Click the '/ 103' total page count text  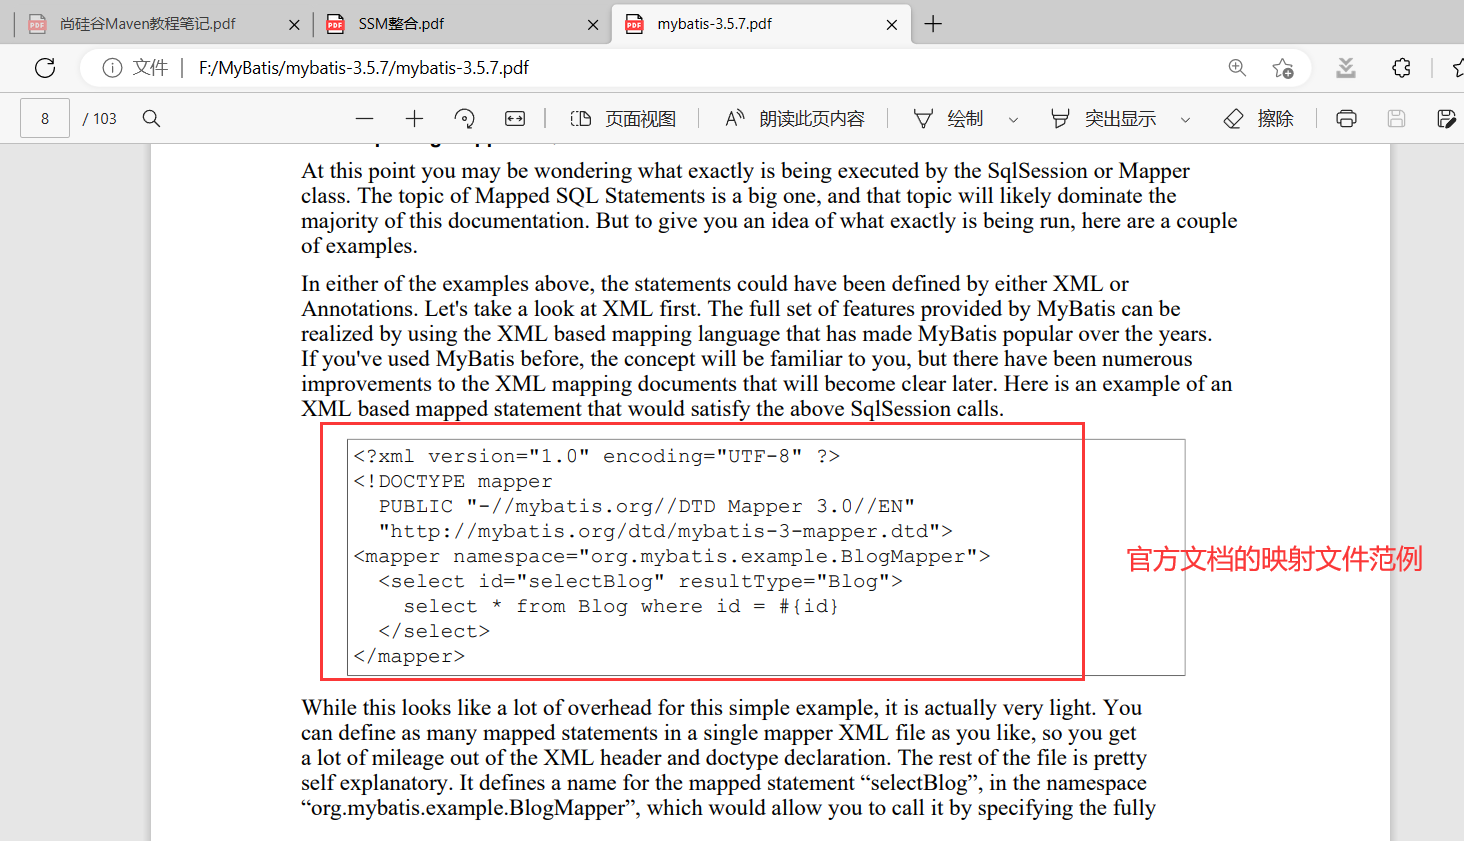click(99, 118)
